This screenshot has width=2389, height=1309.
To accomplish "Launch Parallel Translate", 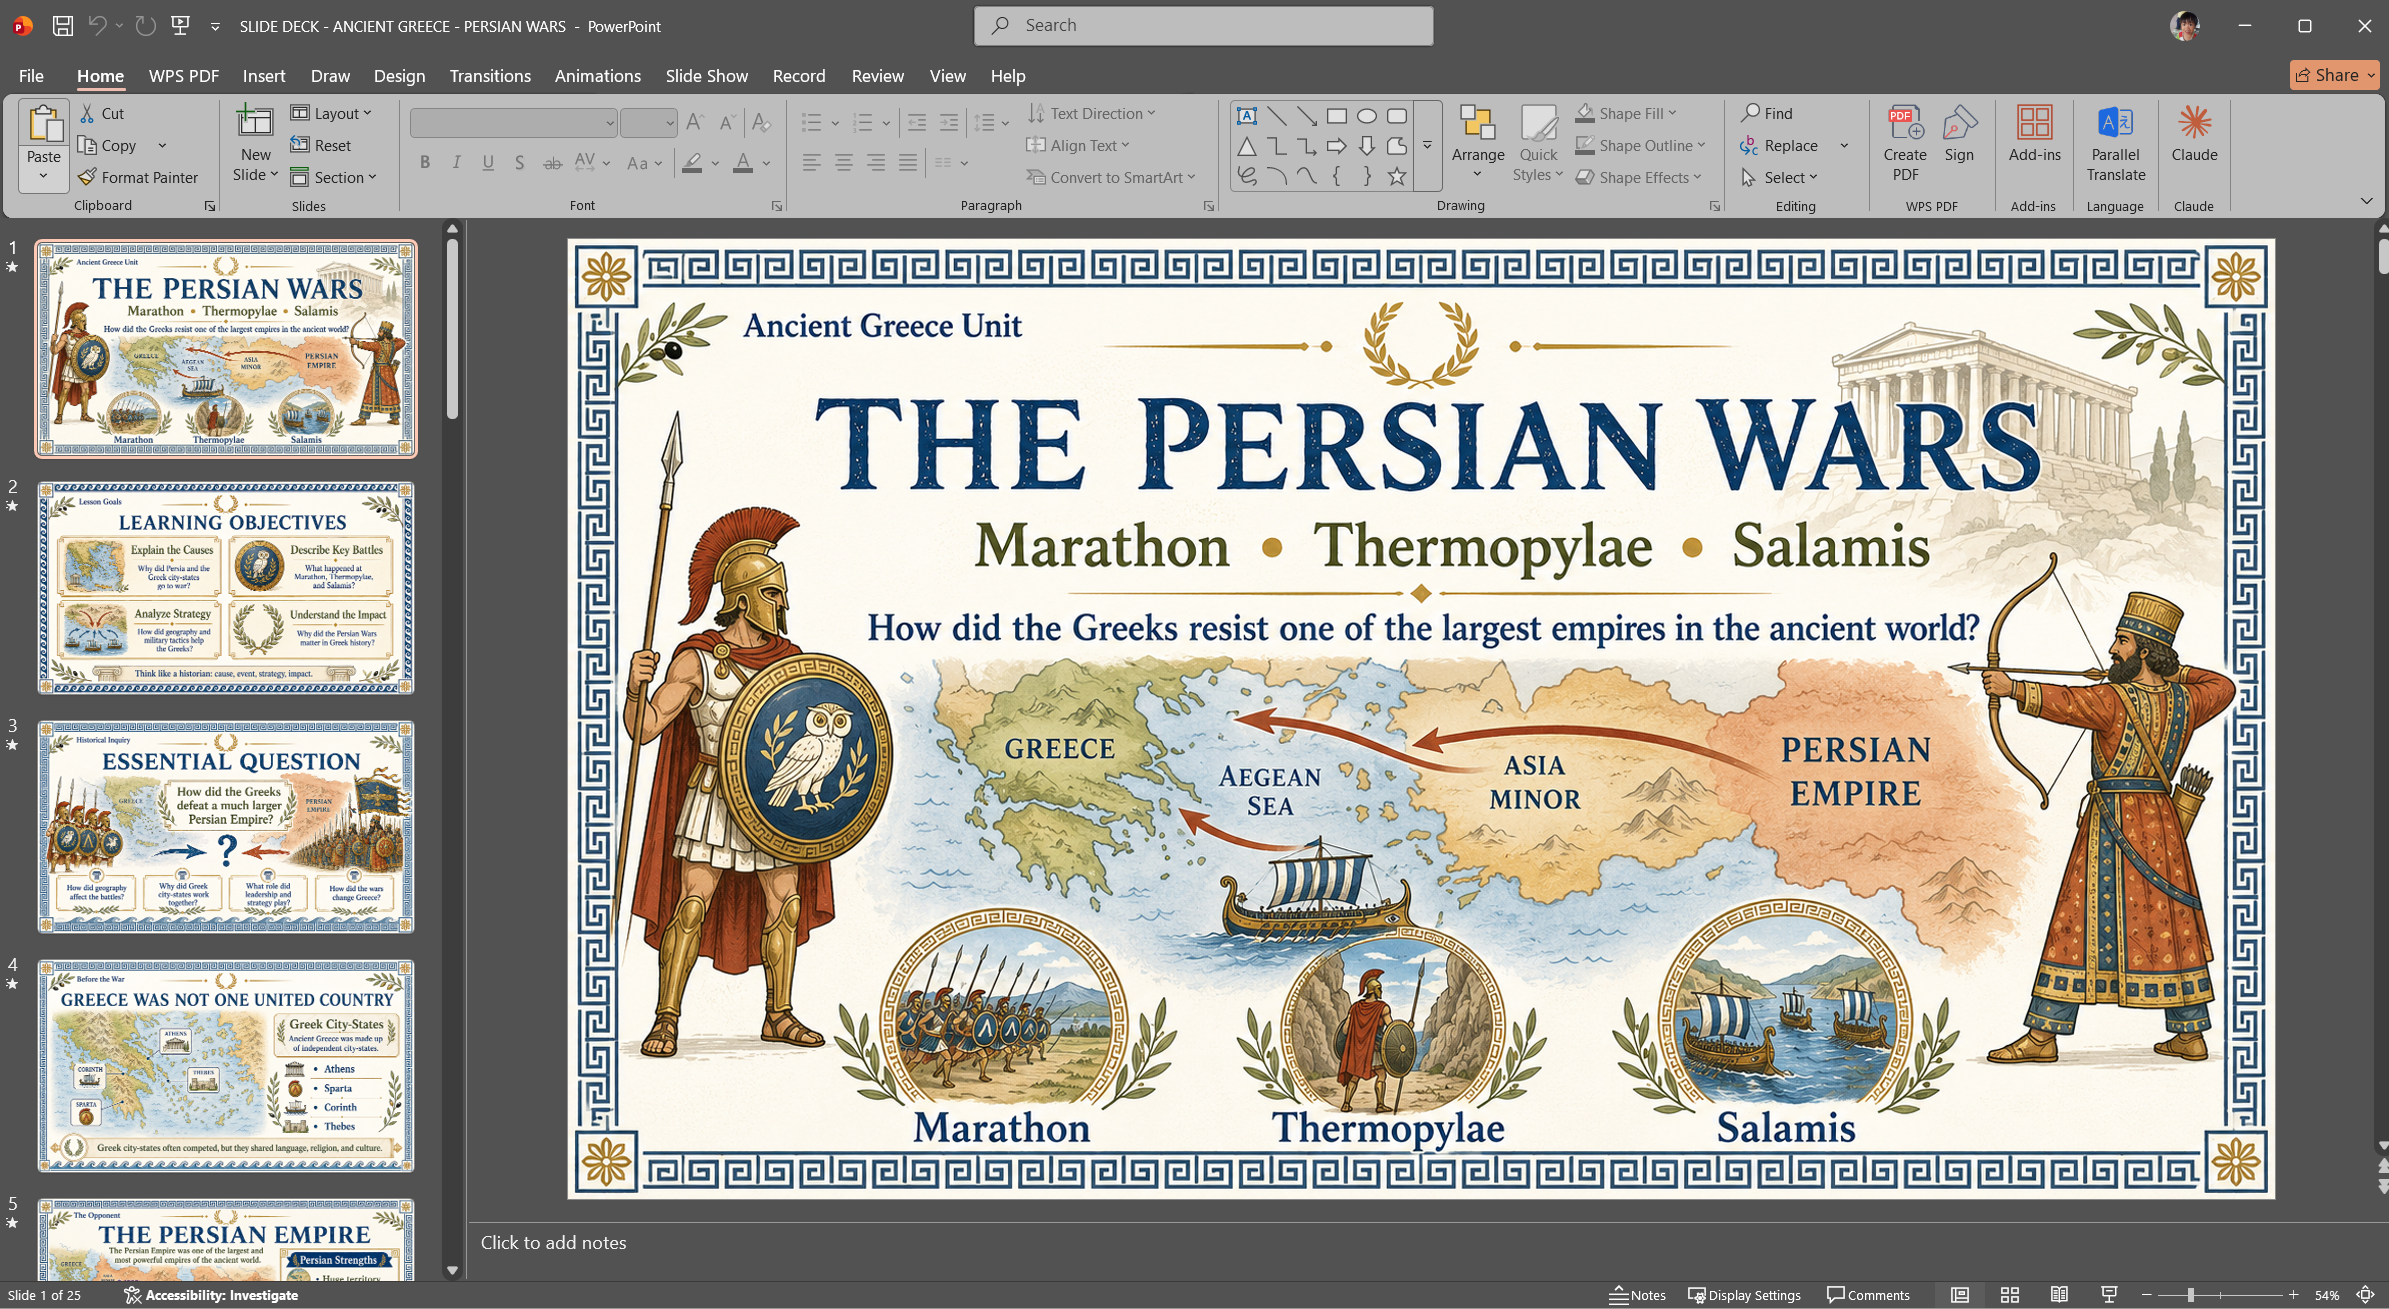I will coord(2115,145).
